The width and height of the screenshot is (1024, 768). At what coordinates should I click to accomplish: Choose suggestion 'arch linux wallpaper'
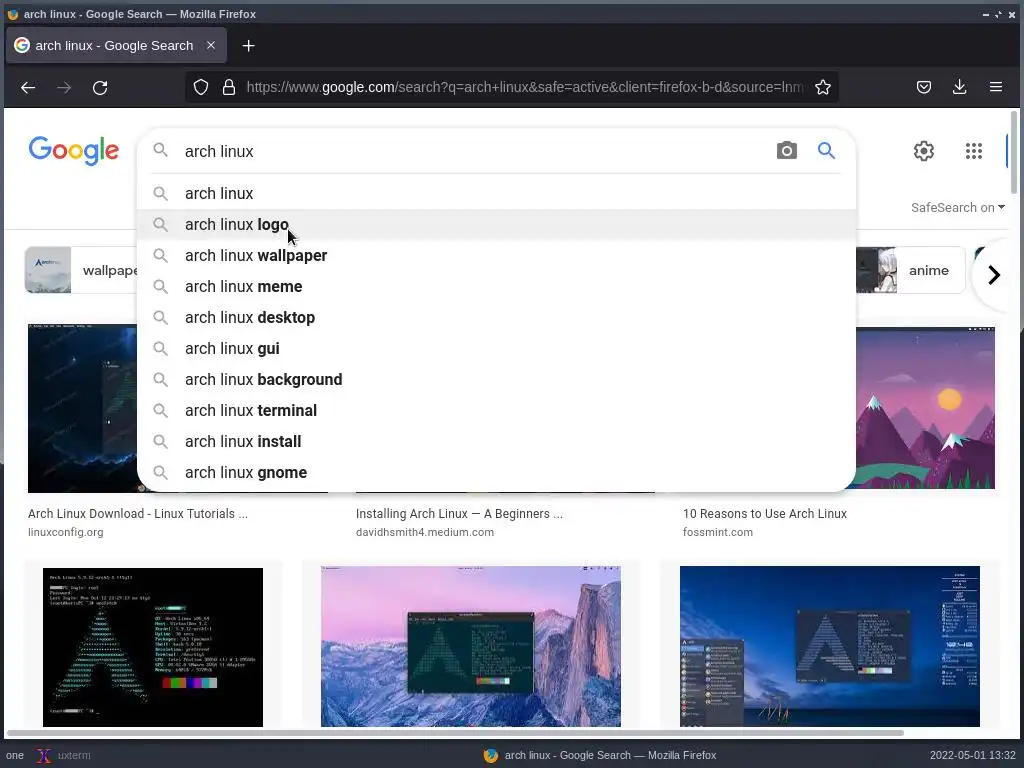pos(496,255)
